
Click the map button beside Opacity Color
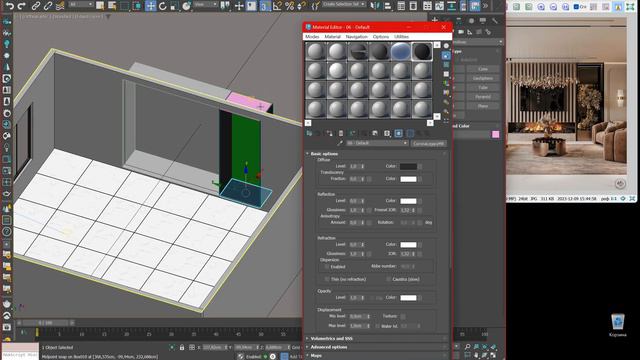point(420,298)
